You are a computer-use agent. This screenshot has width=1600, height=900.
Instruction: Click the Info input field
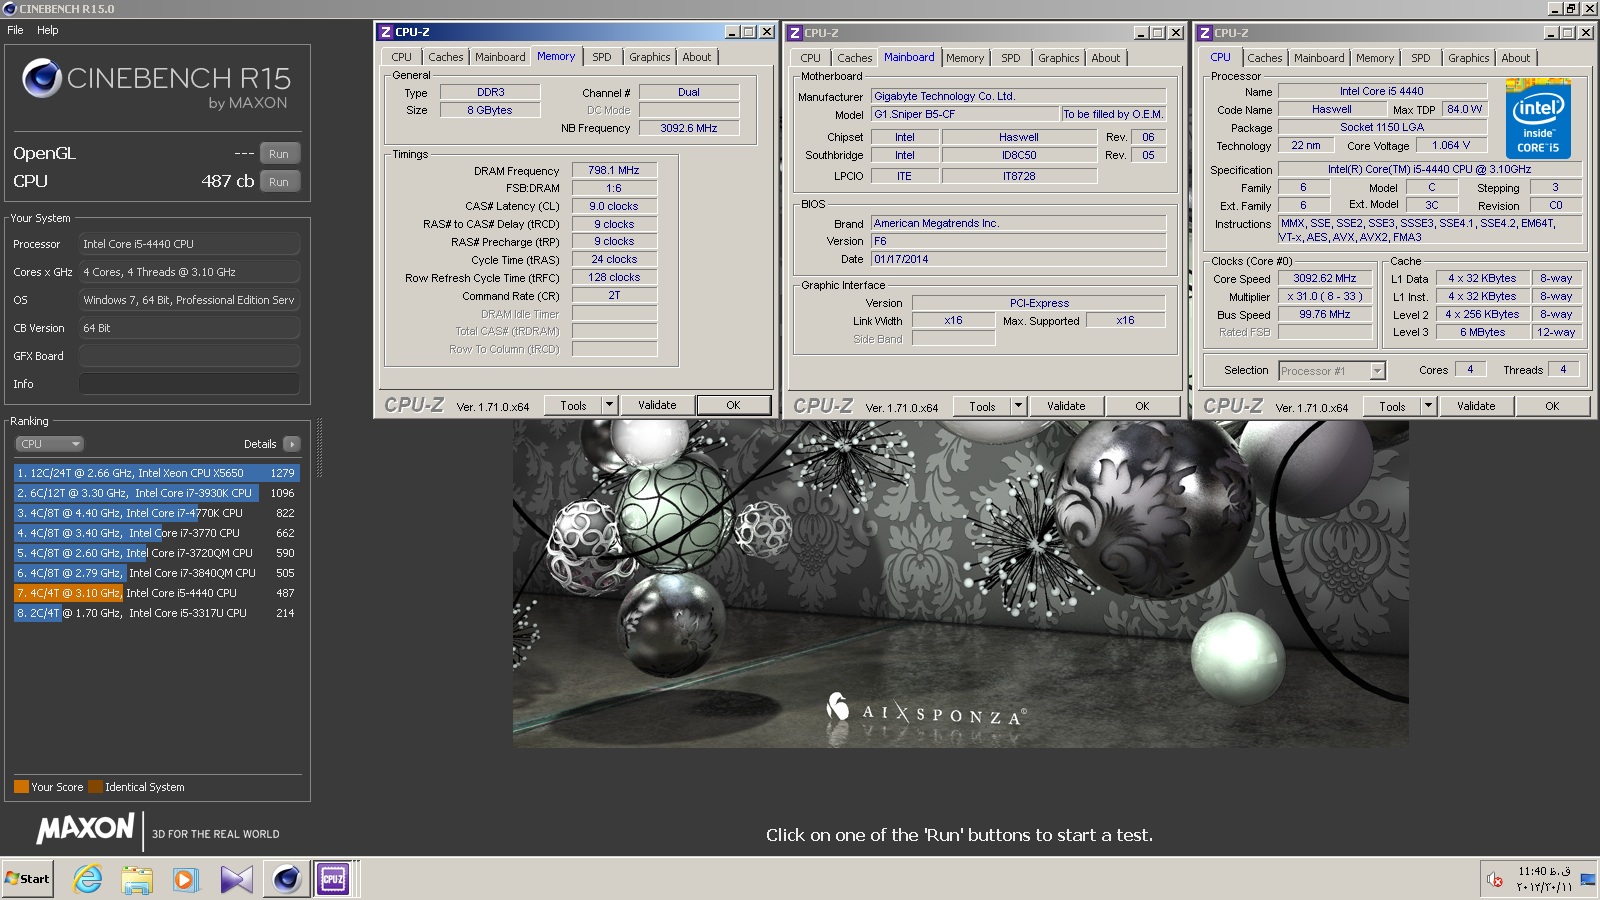click(189, 384)
